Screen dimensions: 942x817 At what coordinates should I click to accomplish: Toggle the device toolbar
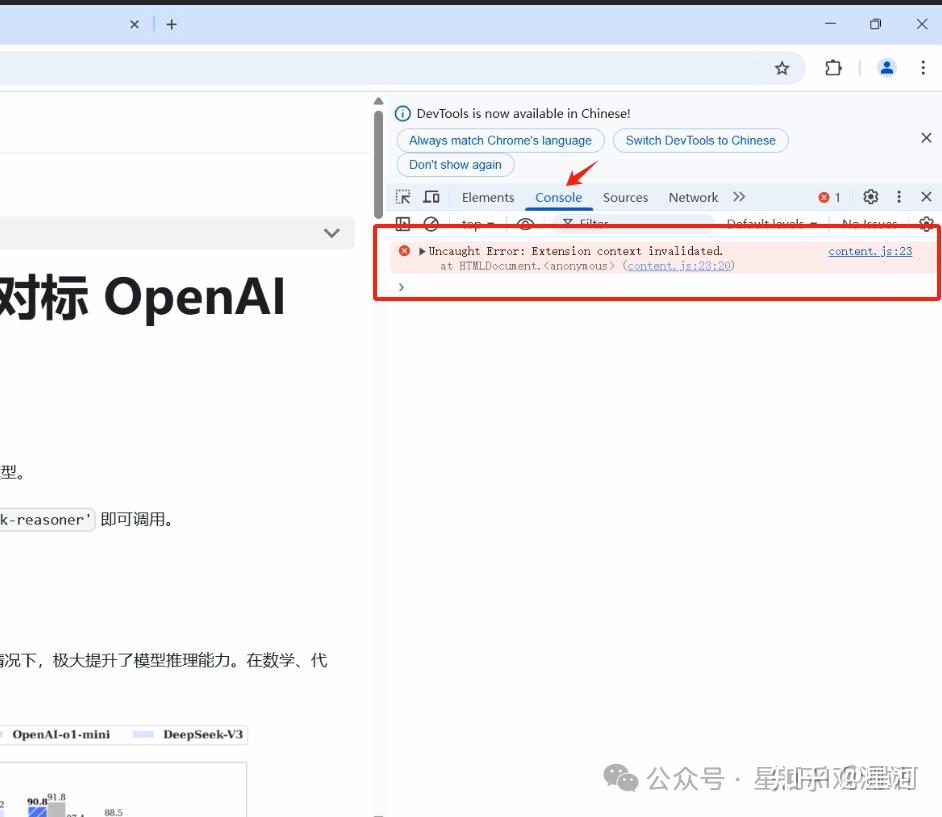431,197
